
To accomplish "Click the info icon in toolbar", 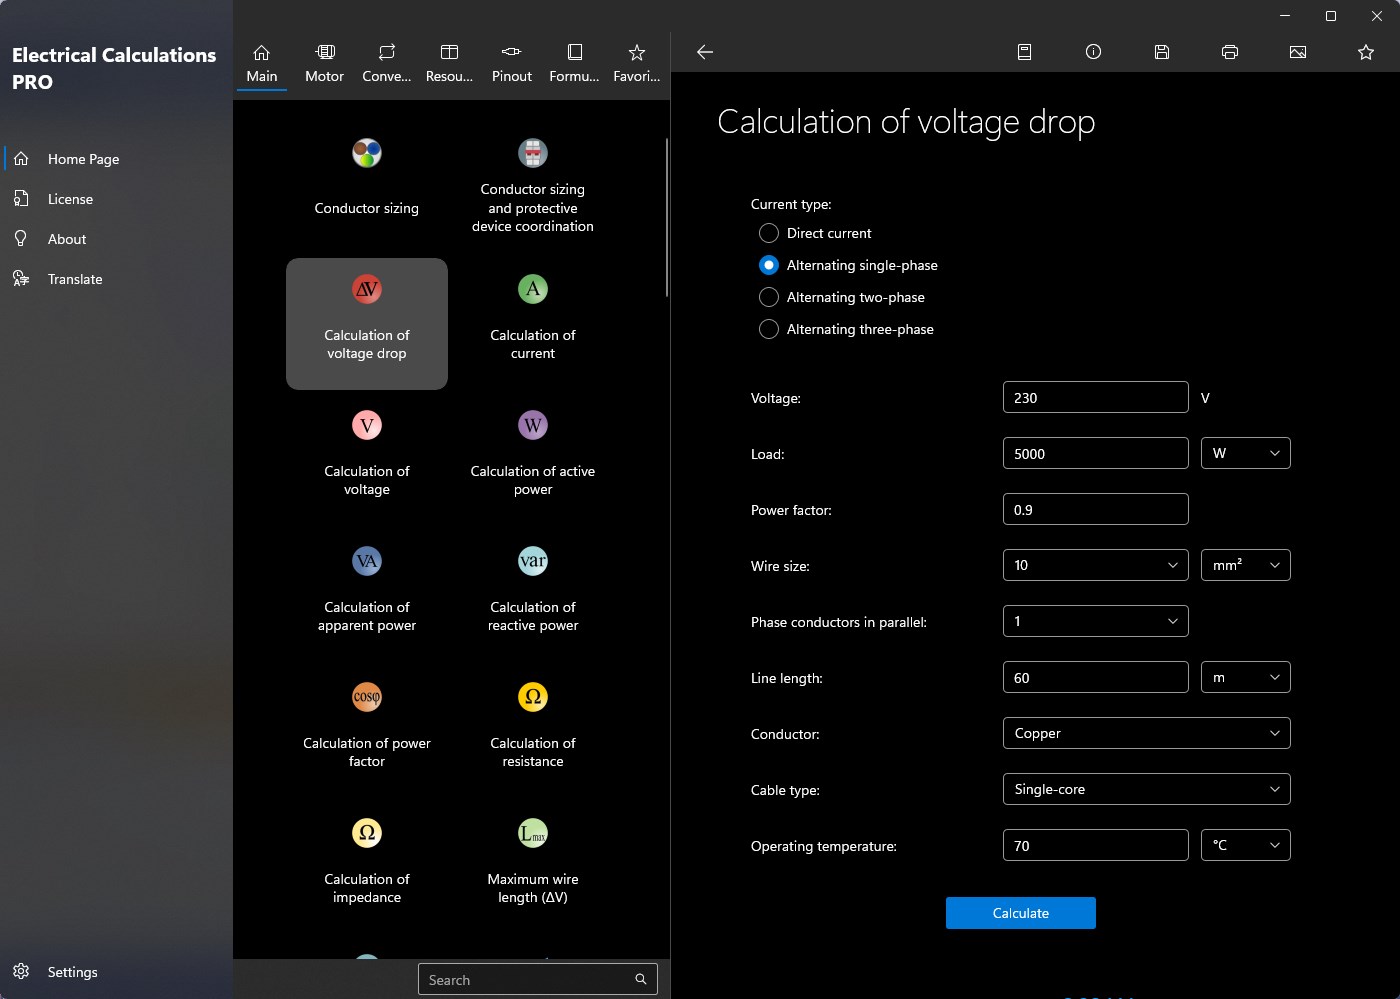I will [1093, 52].
